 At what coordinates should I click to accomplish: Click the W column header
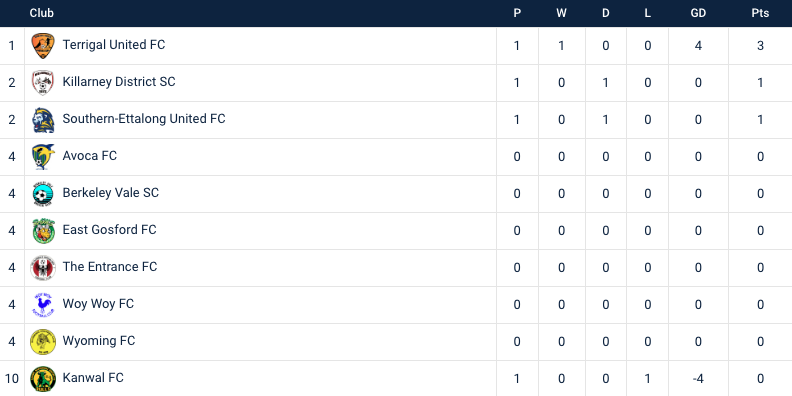click(x=562, y=13)
